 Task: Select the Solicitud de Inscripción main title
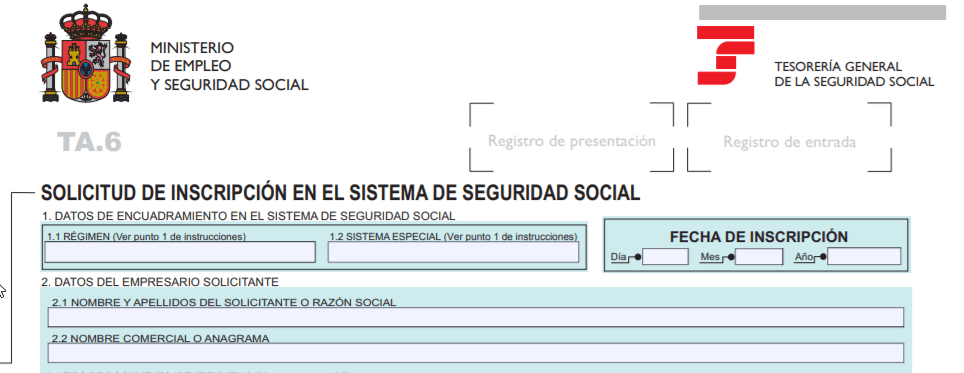(x=341, y=193)
